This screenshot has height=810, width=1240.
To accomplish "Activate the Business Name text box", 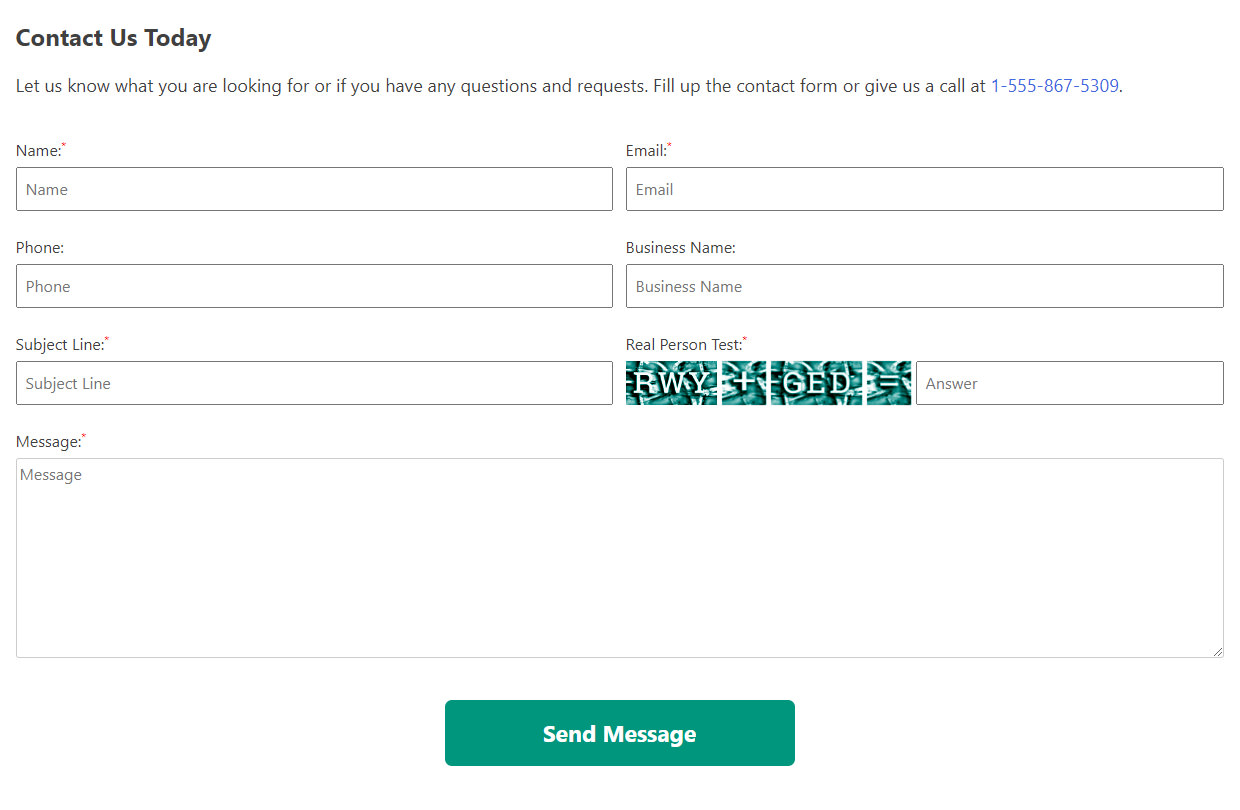I will (x=925, y=286).
